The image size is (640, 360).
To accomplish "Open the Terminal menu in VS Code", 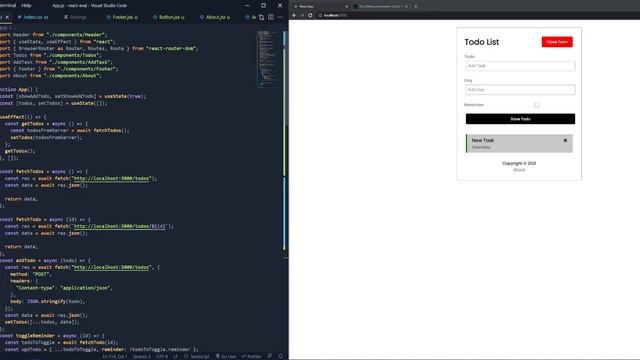I will [8, 6].
